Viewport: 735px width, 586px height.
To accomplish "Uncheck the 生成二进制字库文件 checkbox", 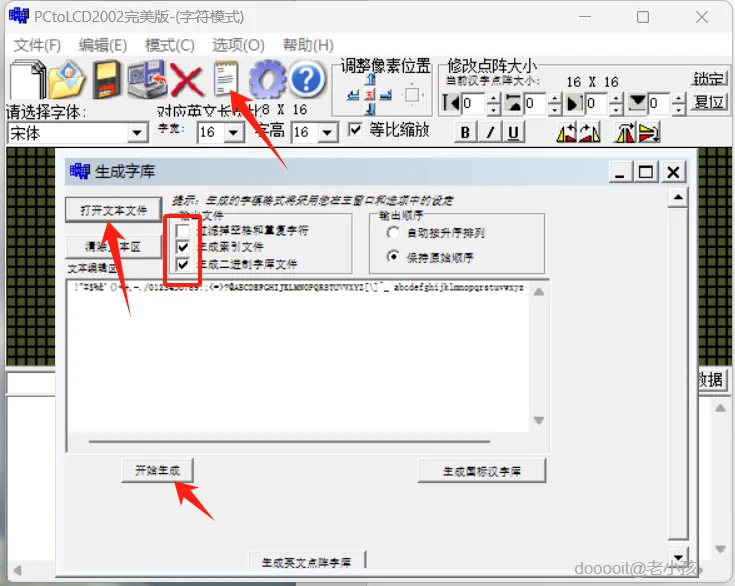I will point(183,264).
